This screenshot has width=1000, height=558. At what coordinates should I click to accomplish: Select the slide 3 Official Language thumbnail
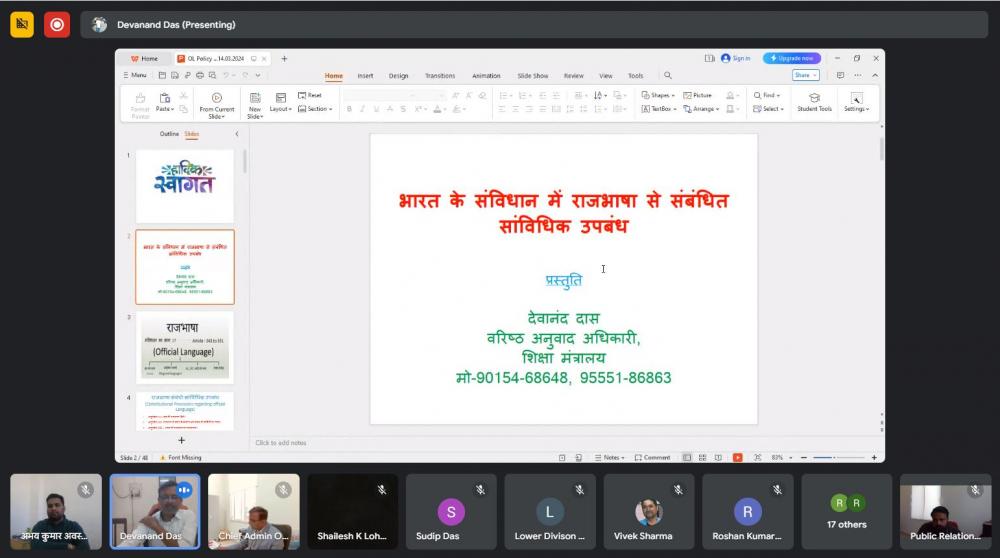tap(185, 347)
